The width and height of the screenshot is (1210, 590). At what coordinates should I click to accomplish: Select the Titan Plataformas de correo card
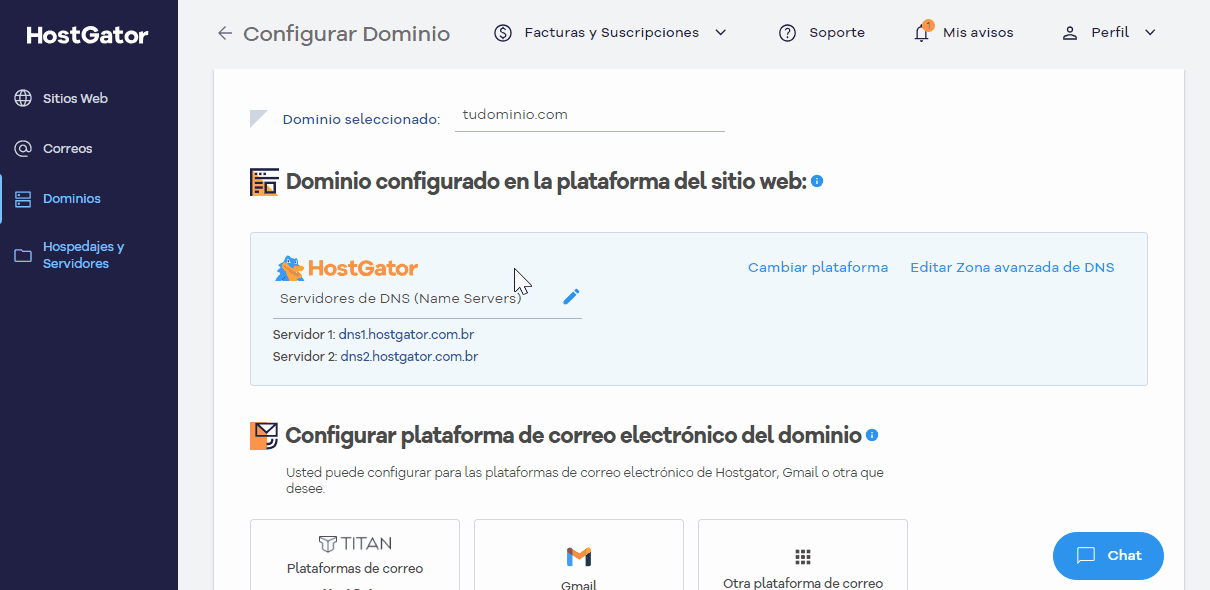[355, 554]
